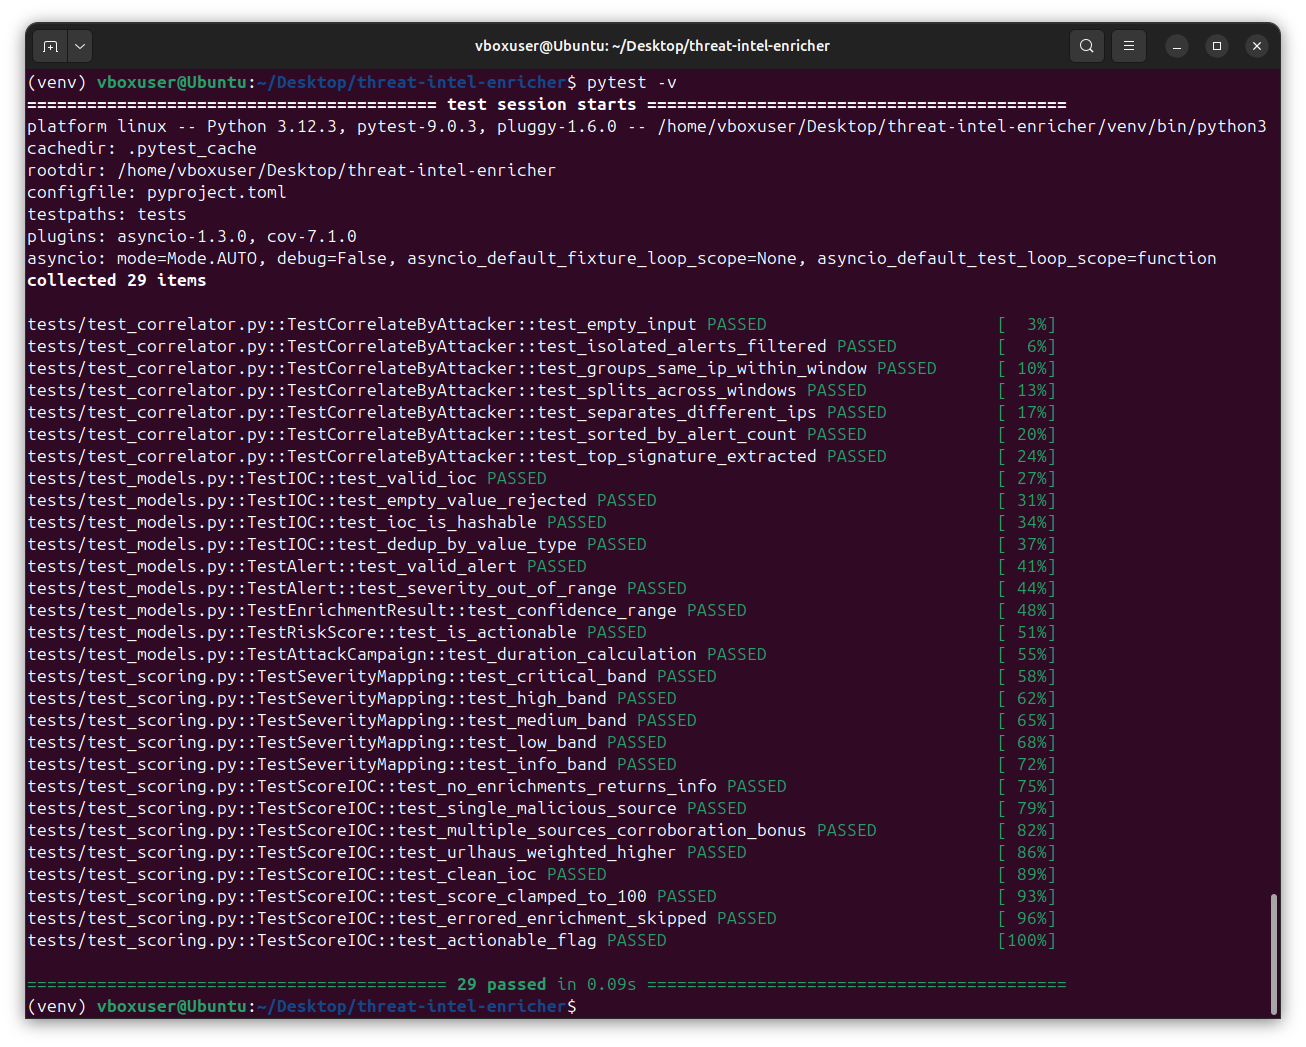Click the [ 3%] progress indicator
This screenshot has height=1047, width=1306.
tap(1027, 324)
